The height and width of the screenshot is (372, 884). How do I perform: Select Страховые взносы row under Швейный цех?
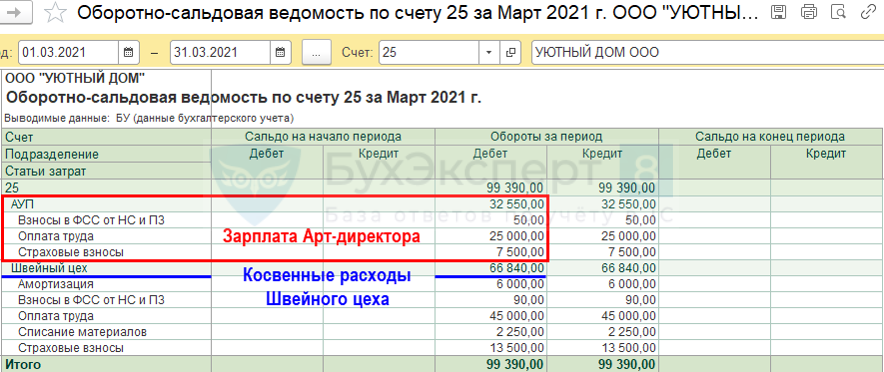(x=442, y=348)
